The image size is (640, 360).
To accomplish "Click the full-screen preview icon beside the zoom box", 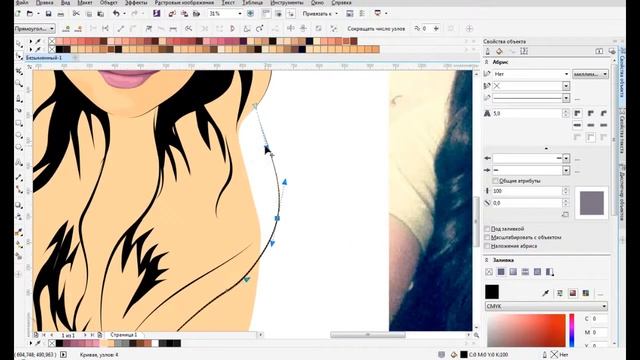I will [250, 13].
